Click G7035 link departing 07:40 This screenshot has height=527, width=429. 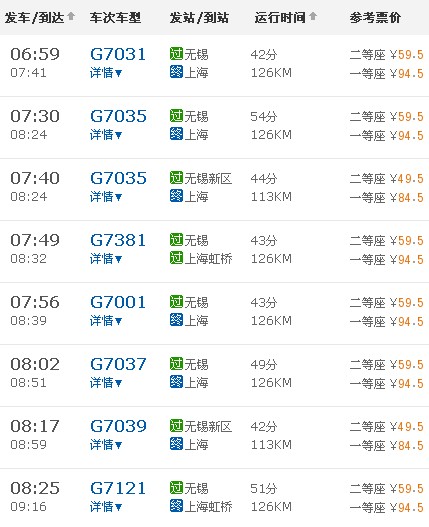pos(118,178)
